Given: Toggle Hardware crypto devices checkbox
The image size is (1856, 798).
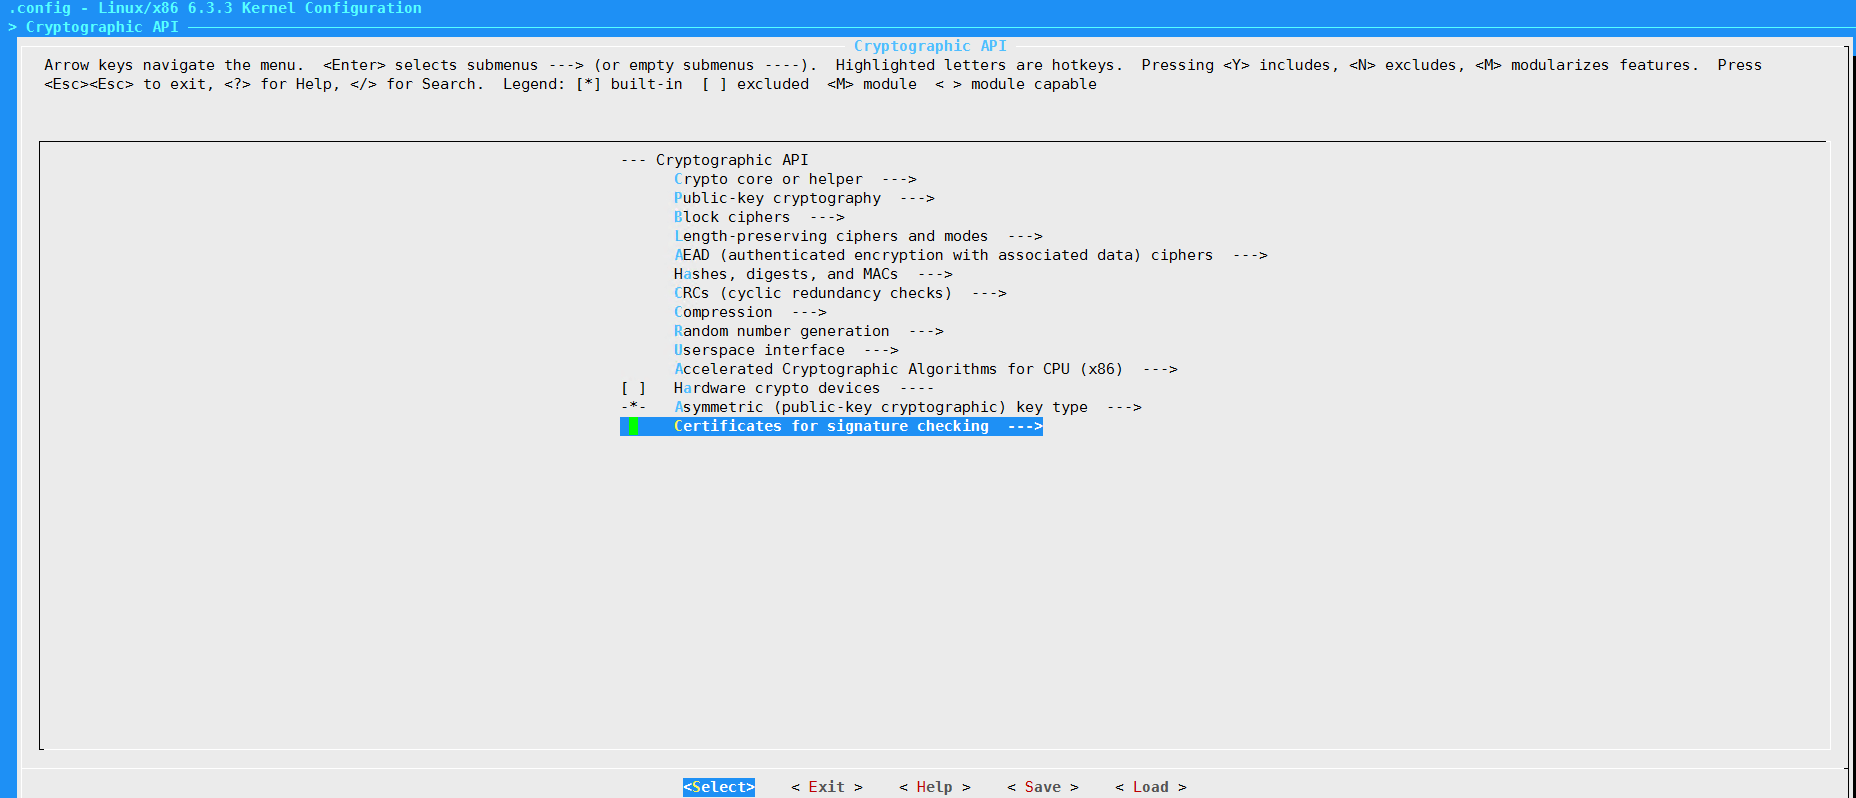Looking at the screenshot, I should click(x=633, y=388).
